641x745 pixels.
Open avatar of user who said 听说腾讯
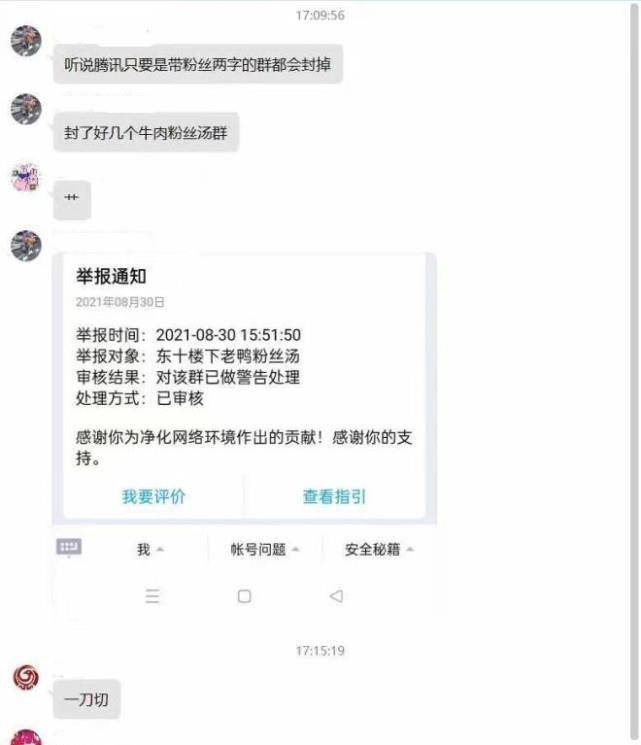[26, 41]
